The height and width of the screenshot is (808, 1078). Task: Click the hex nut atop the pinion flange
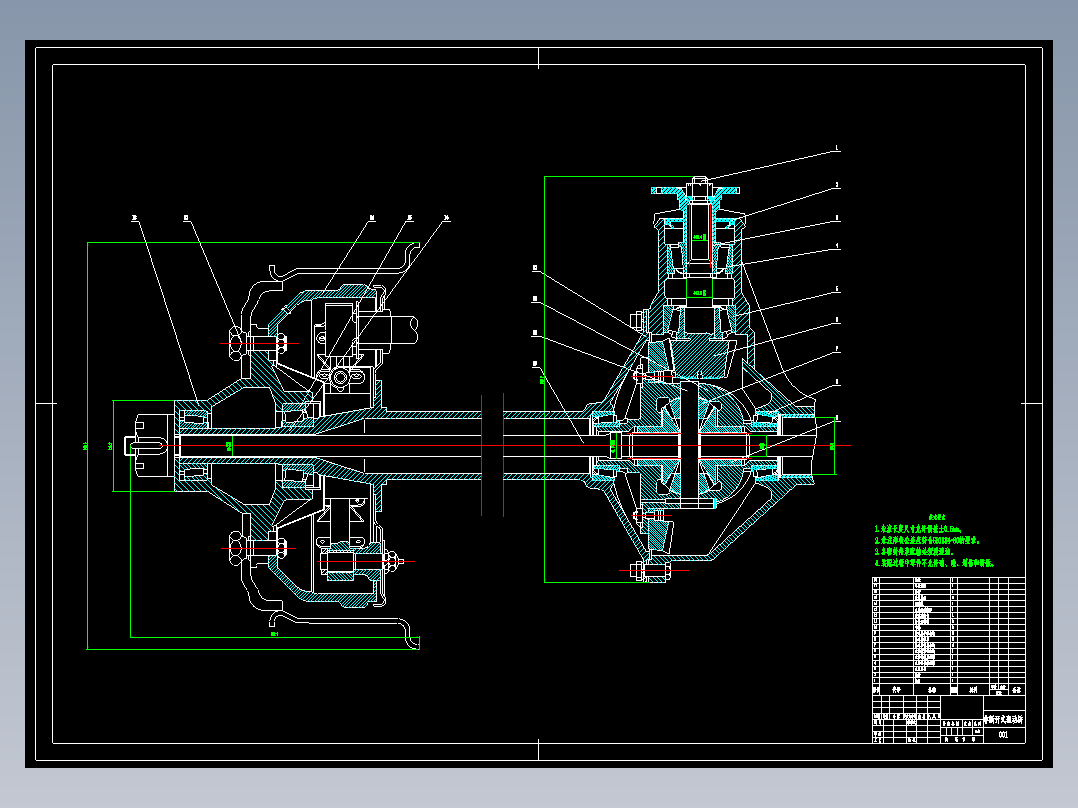tap(699, 182)
